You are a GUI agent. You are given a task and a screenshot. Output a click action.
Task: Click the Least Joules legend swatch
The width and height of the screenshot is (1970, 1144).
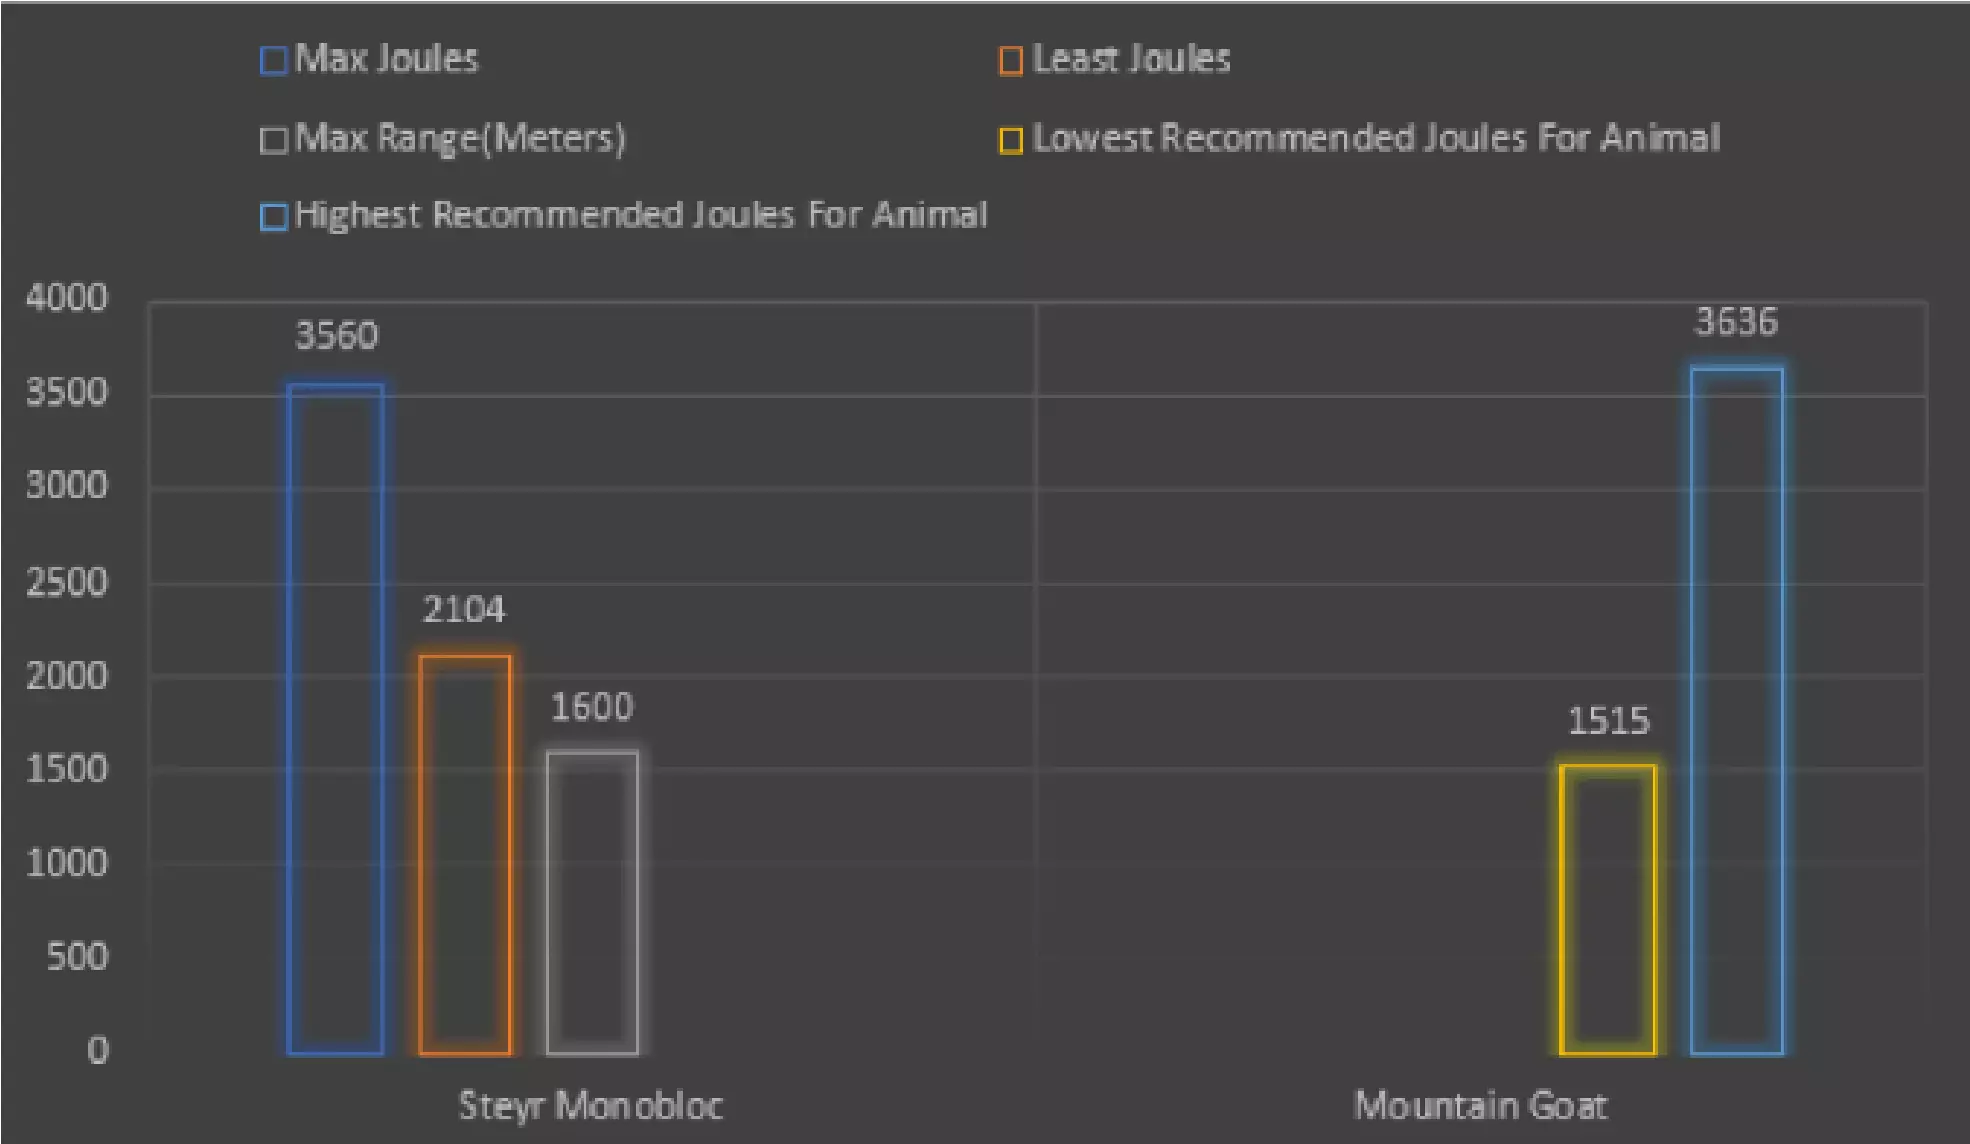click(1011, 61)
